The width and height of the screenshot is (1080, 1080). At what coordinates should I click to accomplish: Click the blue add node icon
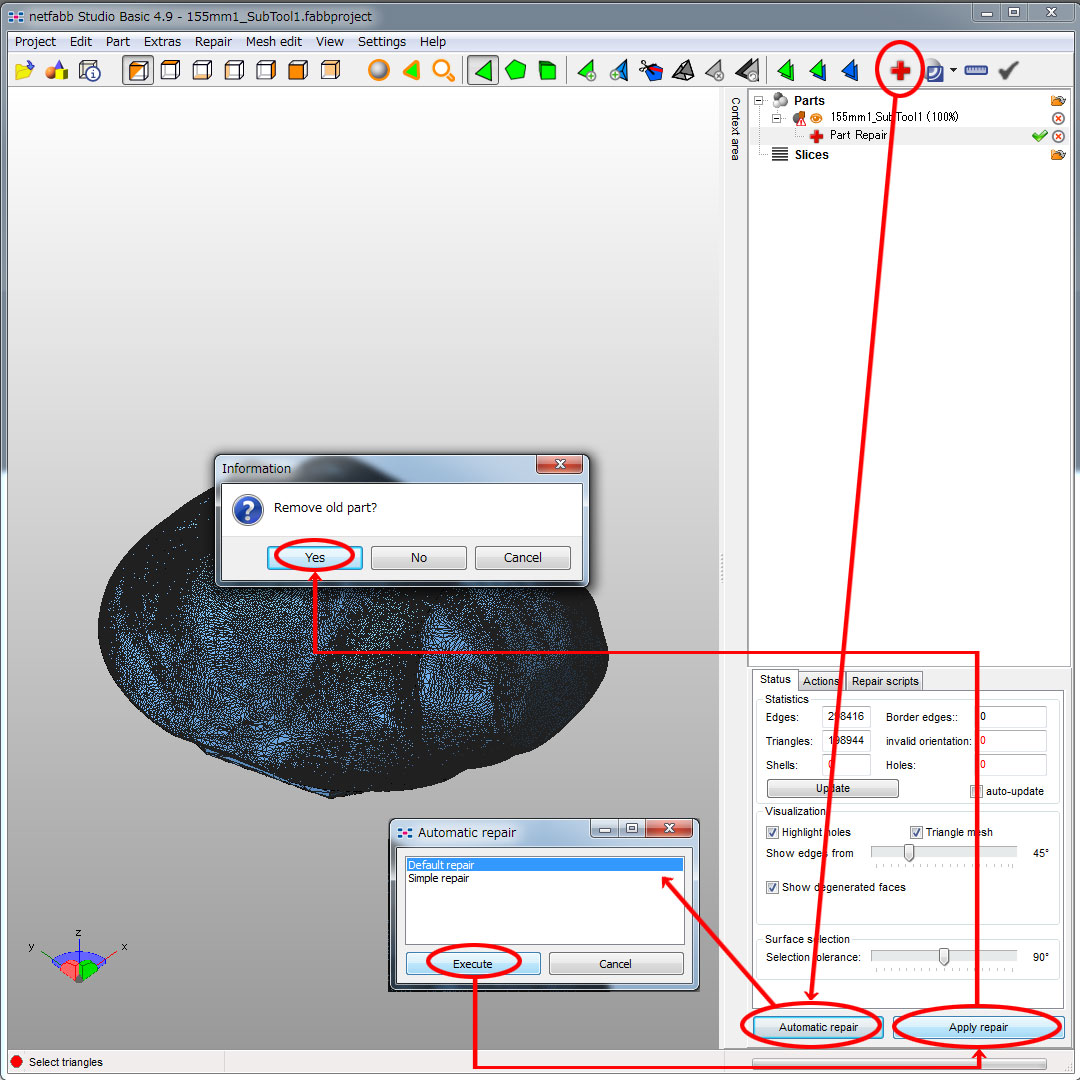click(x=619, y=70)
